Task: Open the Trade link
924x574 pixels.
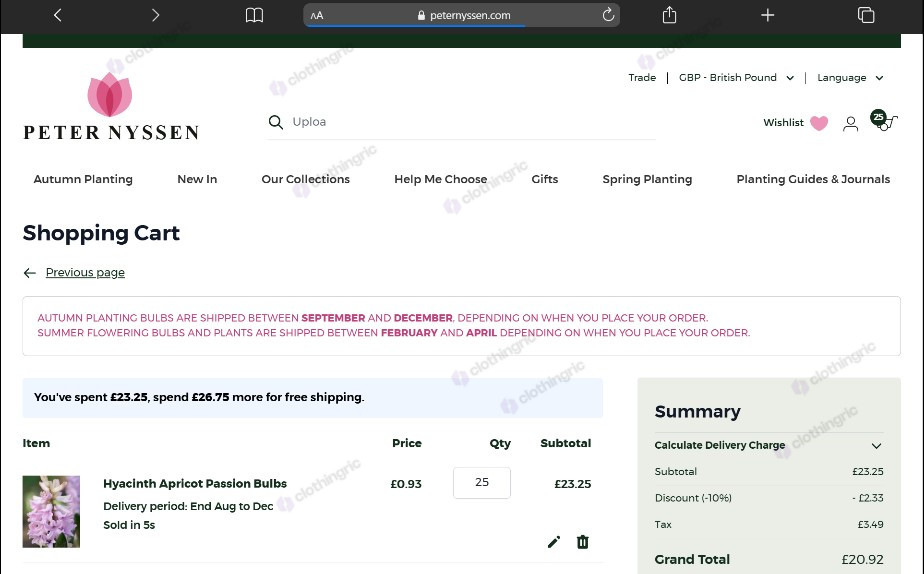Action: point(642,78)
